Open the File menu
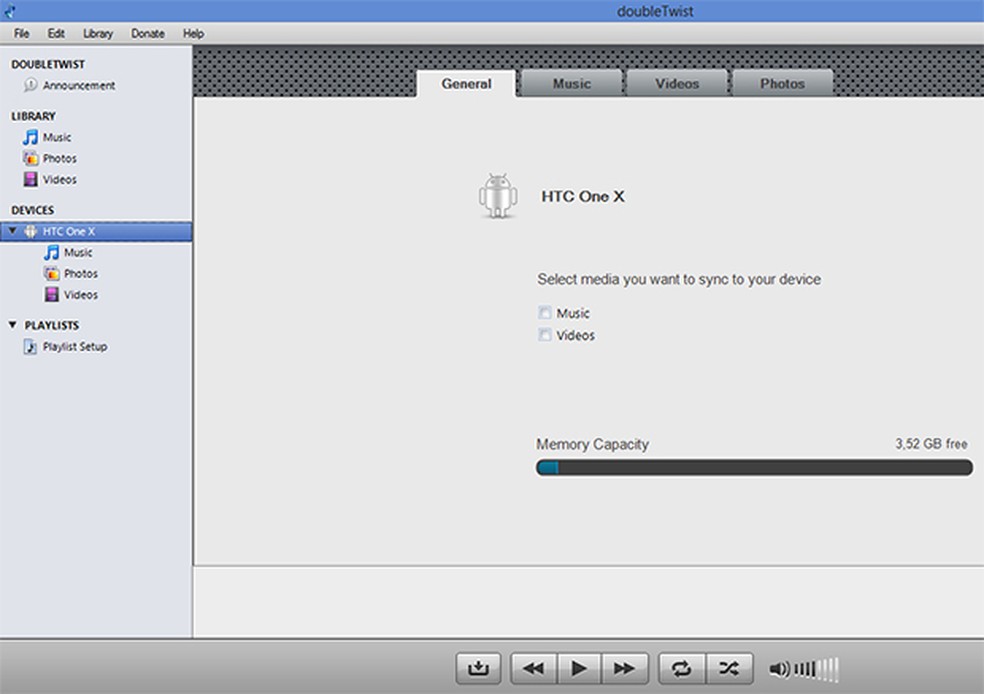 [x=21, y=33]
